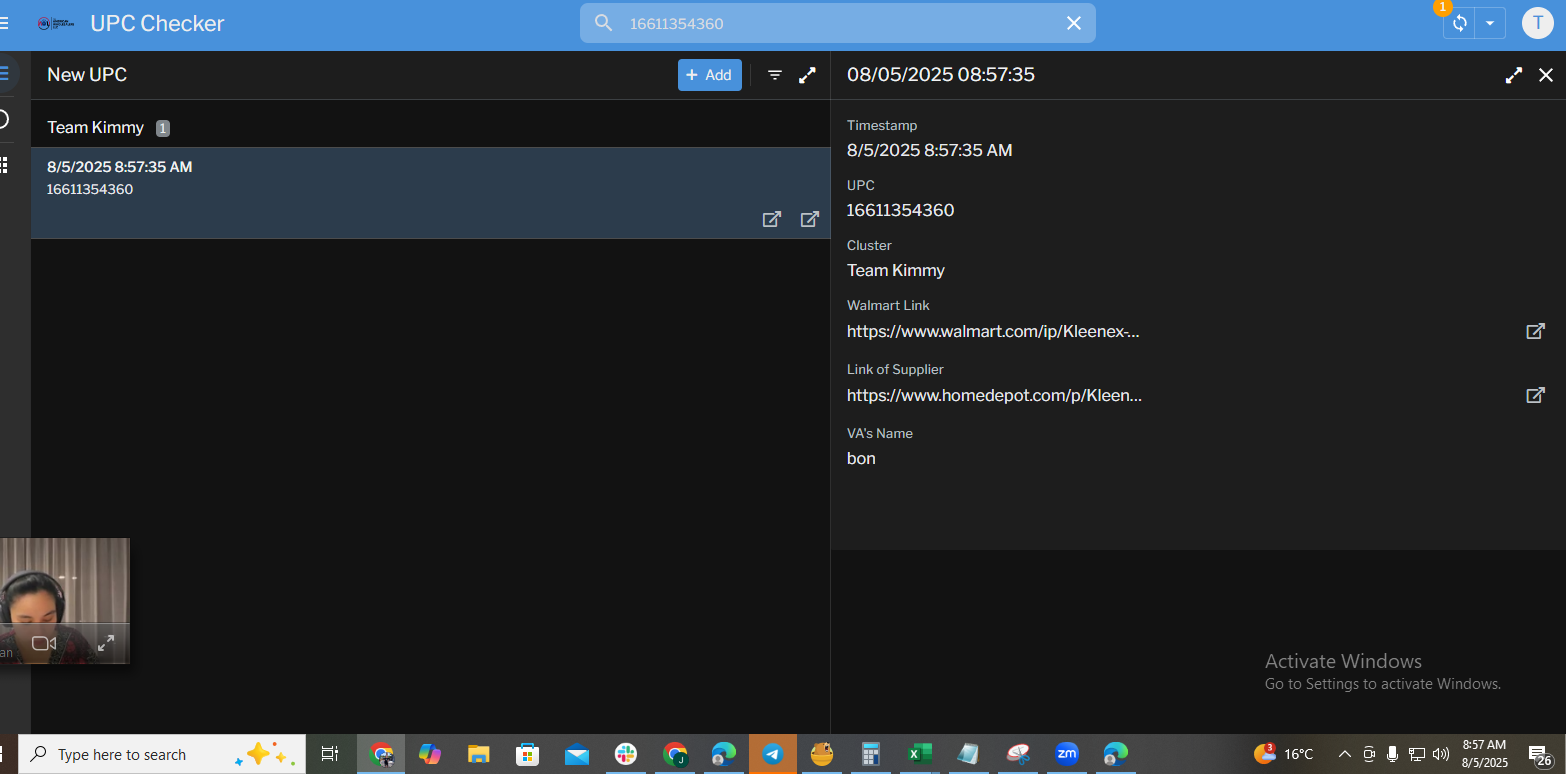Open the Link of Supplier external icon
This screenshot has width=1566, height=774.
1535,395
